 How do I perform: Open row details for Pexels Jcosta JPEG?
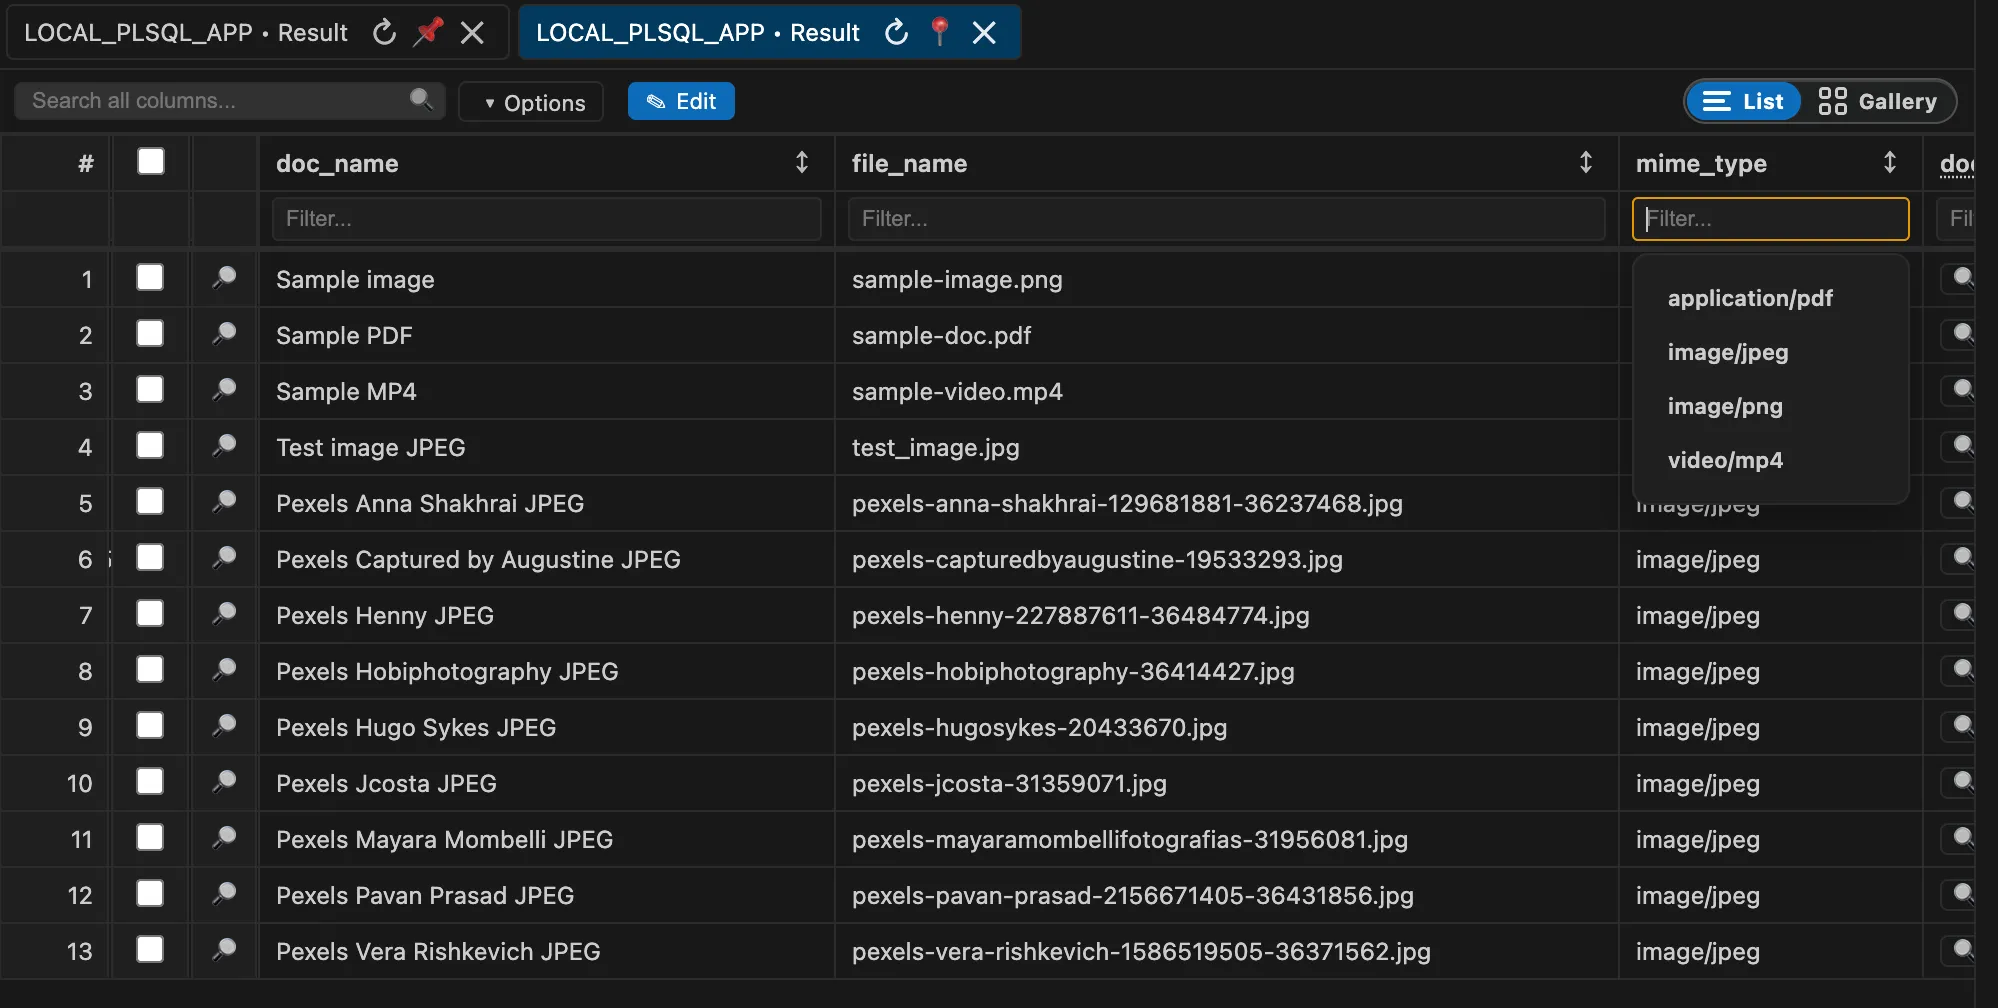point(224,782)
